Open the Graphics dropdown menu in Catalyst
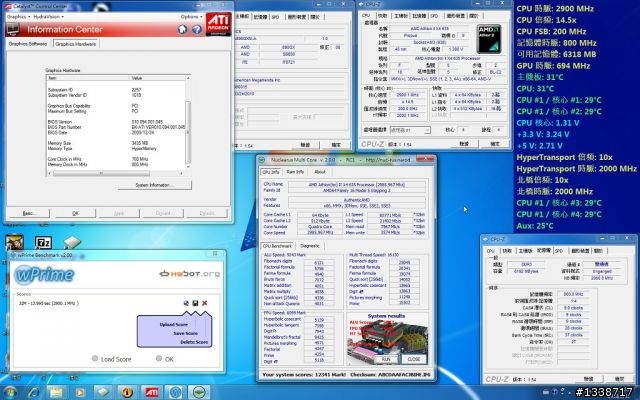Screen dimensions: 640x400 [x=19, y=17]
